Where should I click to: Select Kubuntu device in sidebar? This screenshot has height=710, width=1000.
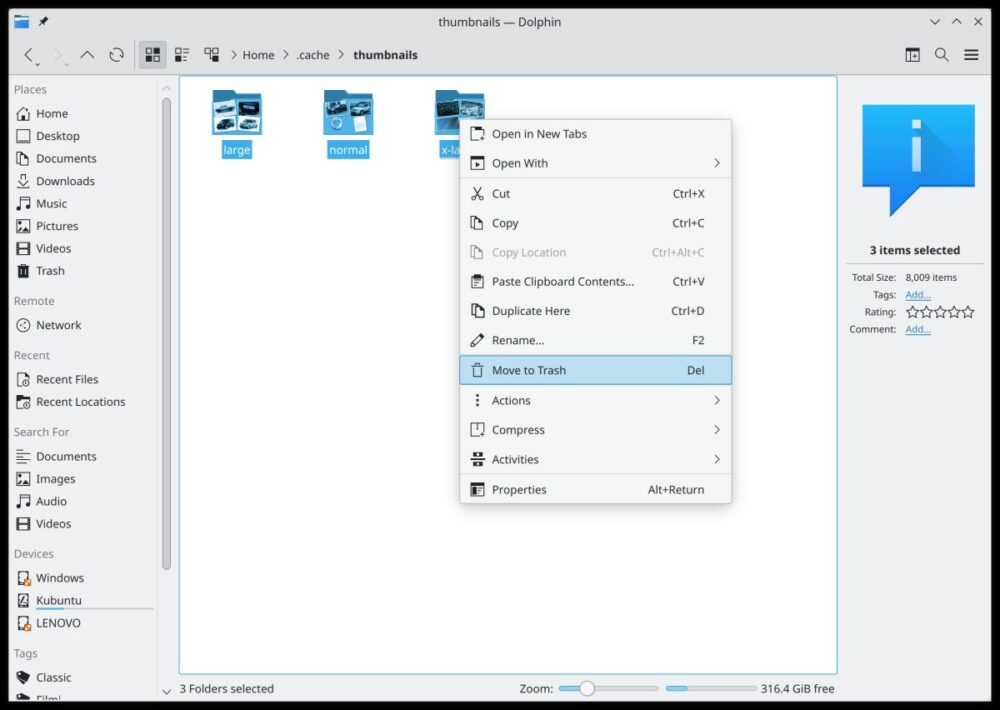[x=58, y=600]
